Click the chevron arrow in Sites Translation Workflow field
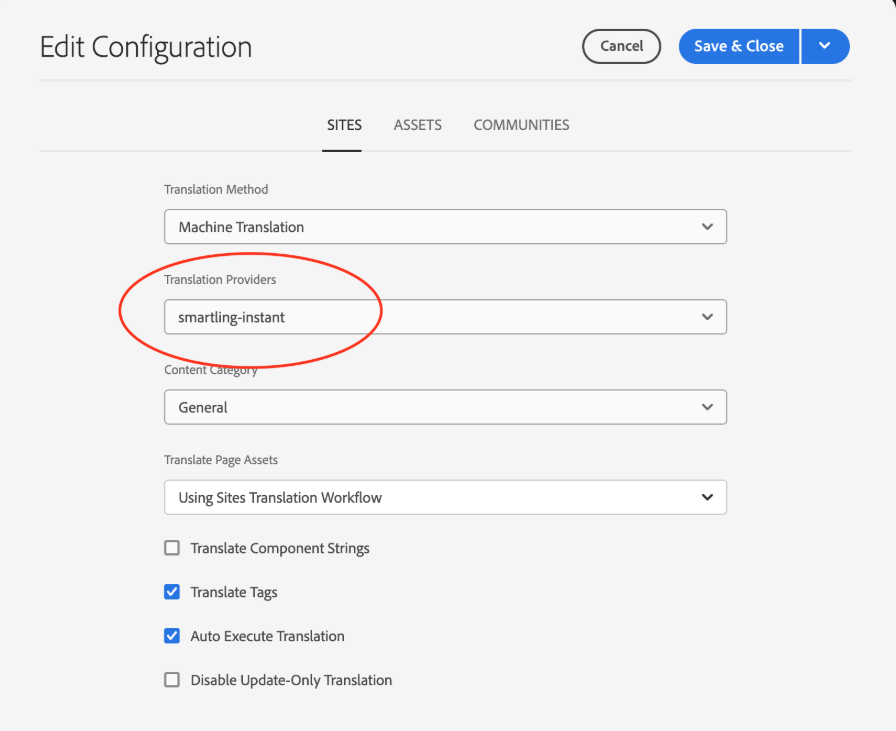Screen dimensions: 896x731 point(707,497)
